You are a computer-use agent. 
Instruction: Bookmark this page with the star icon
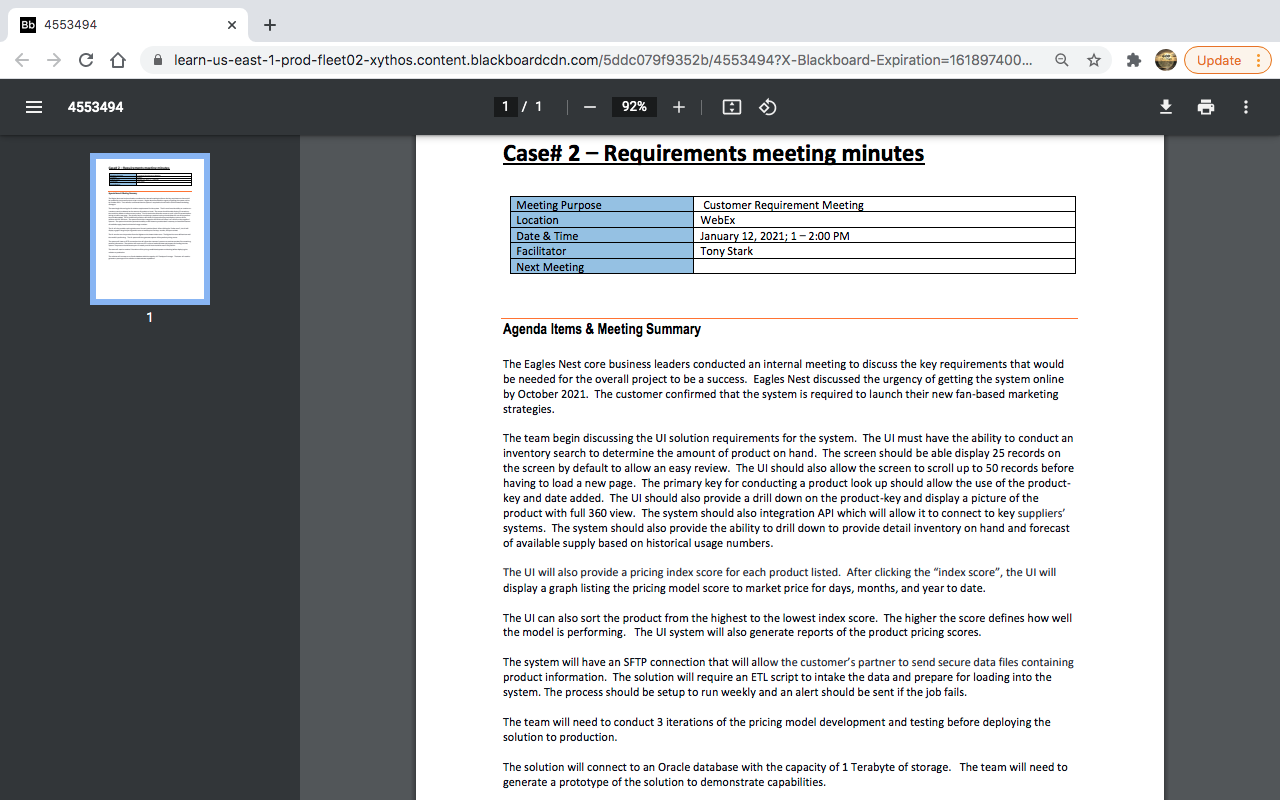pyautogui.click(x=1093, y=60)
